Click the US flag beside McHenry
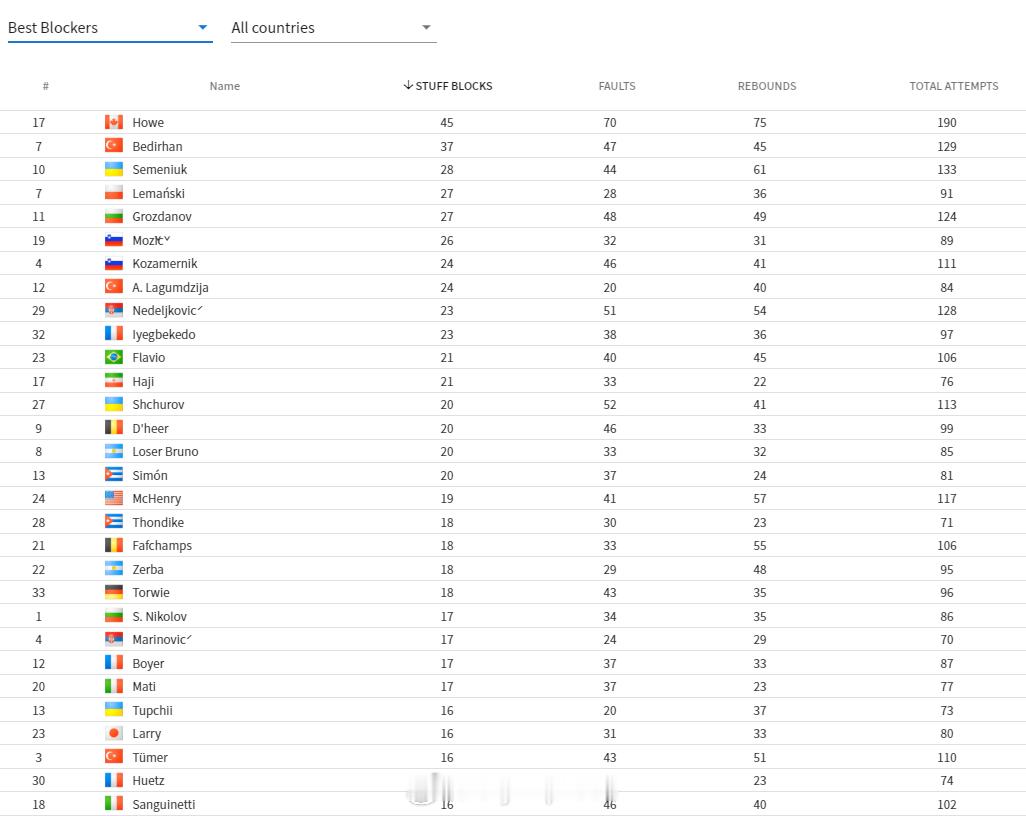Screen dimensions: 1026x816 [x=114, y=499]
